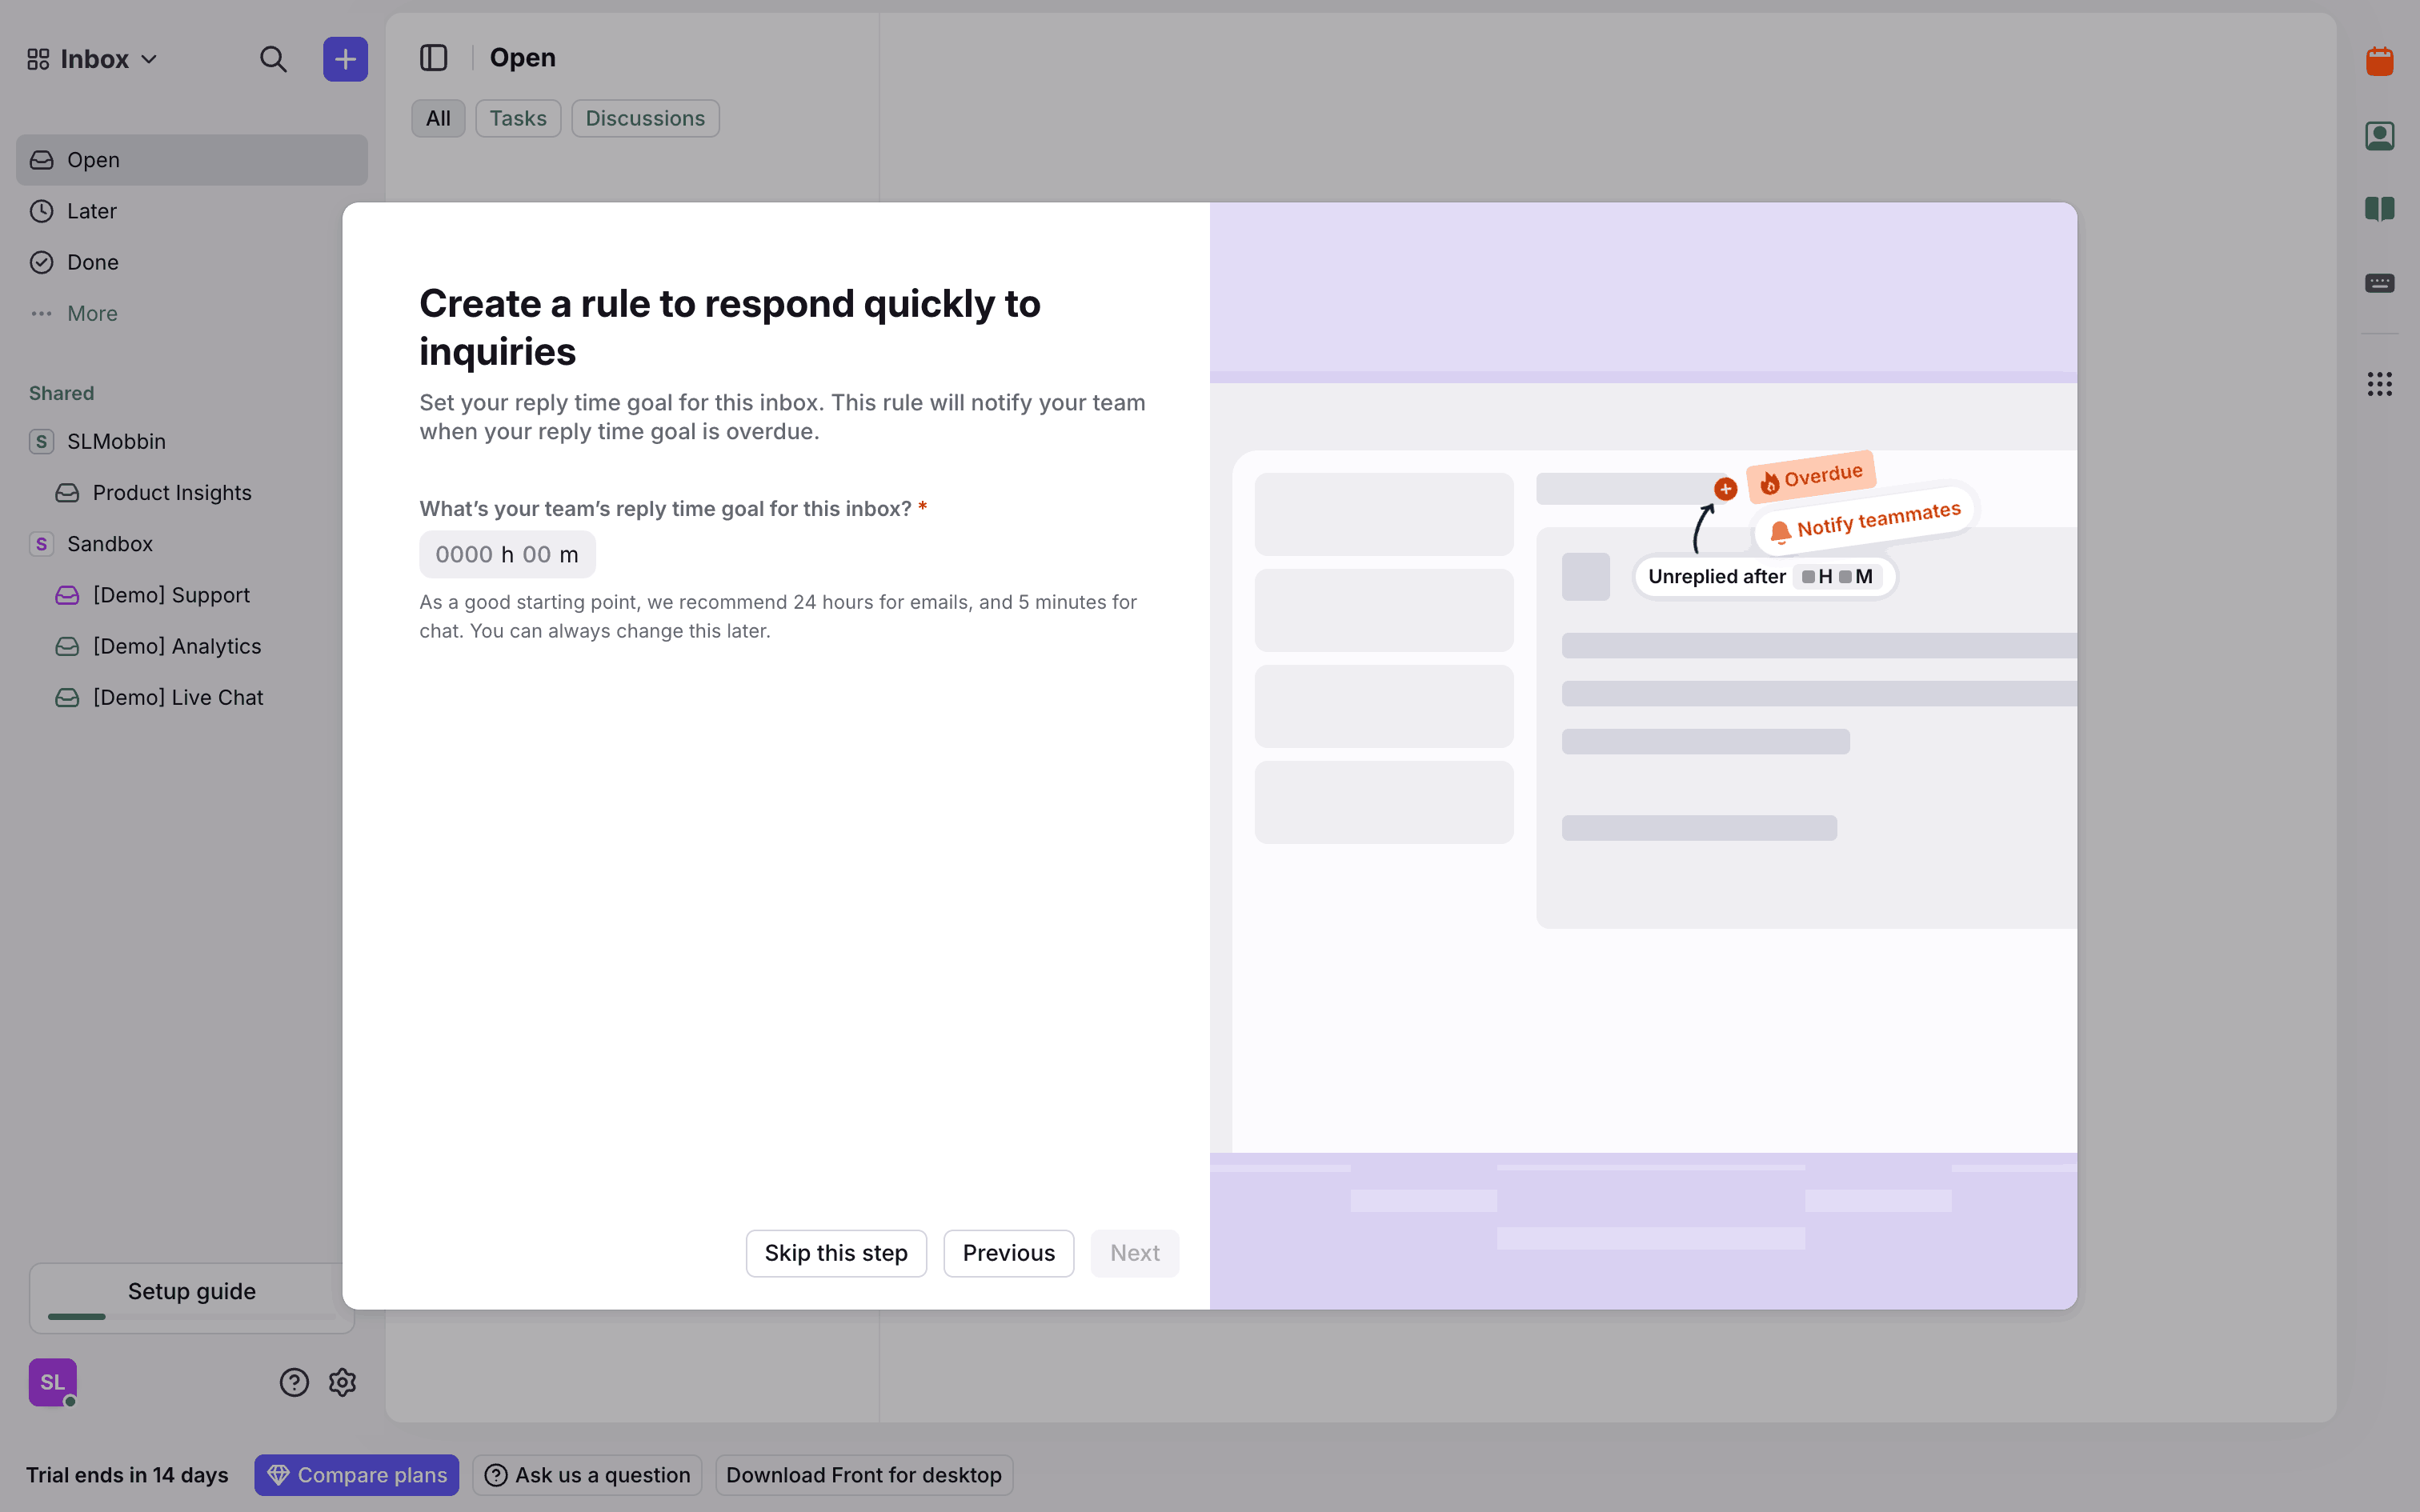Switch to the Discussions tab
2420x1512 pixels.
pyautogui.click(x=645, y=118)
